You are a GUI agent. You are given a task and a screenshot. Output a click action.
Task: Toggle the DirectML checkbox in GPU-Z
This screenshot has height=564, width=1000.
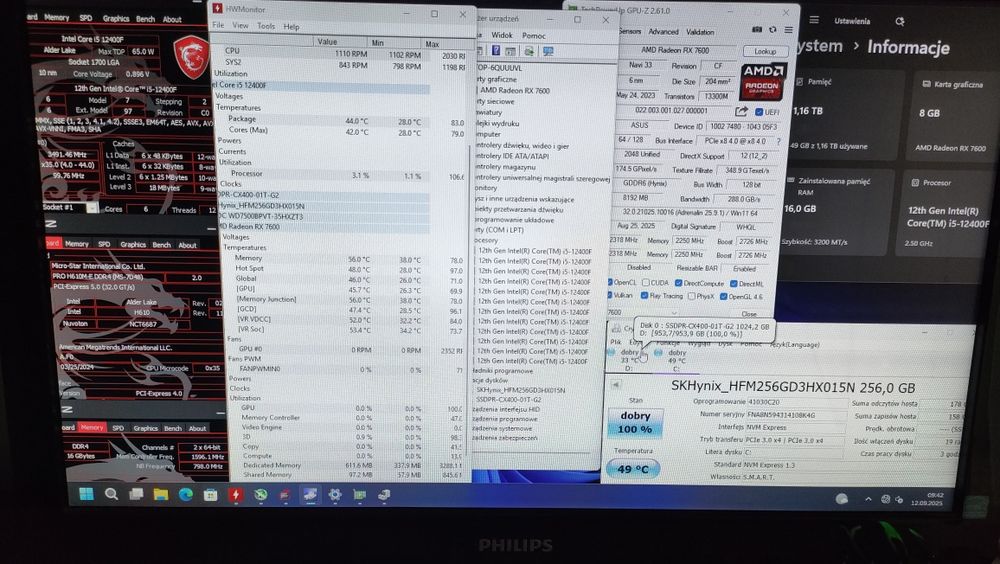click(733, 284)
